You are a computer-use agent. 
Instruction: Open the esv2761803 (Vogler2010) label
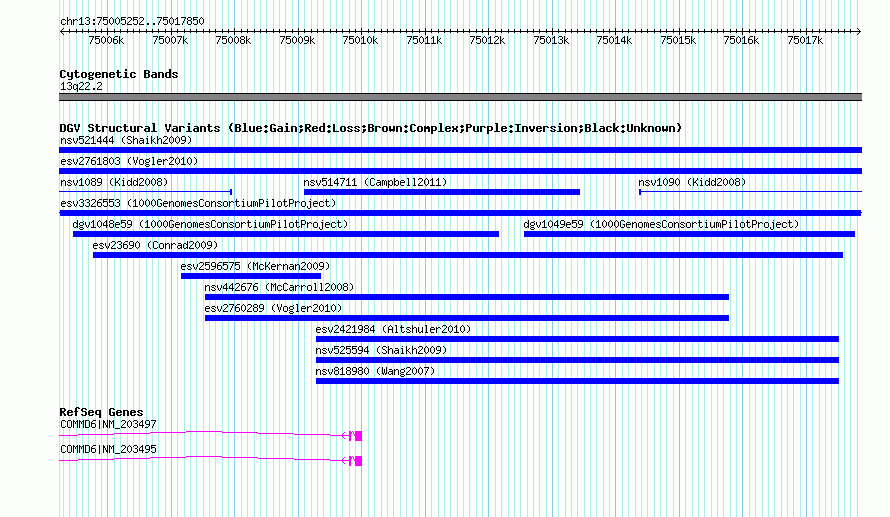(x=129, y=161)
